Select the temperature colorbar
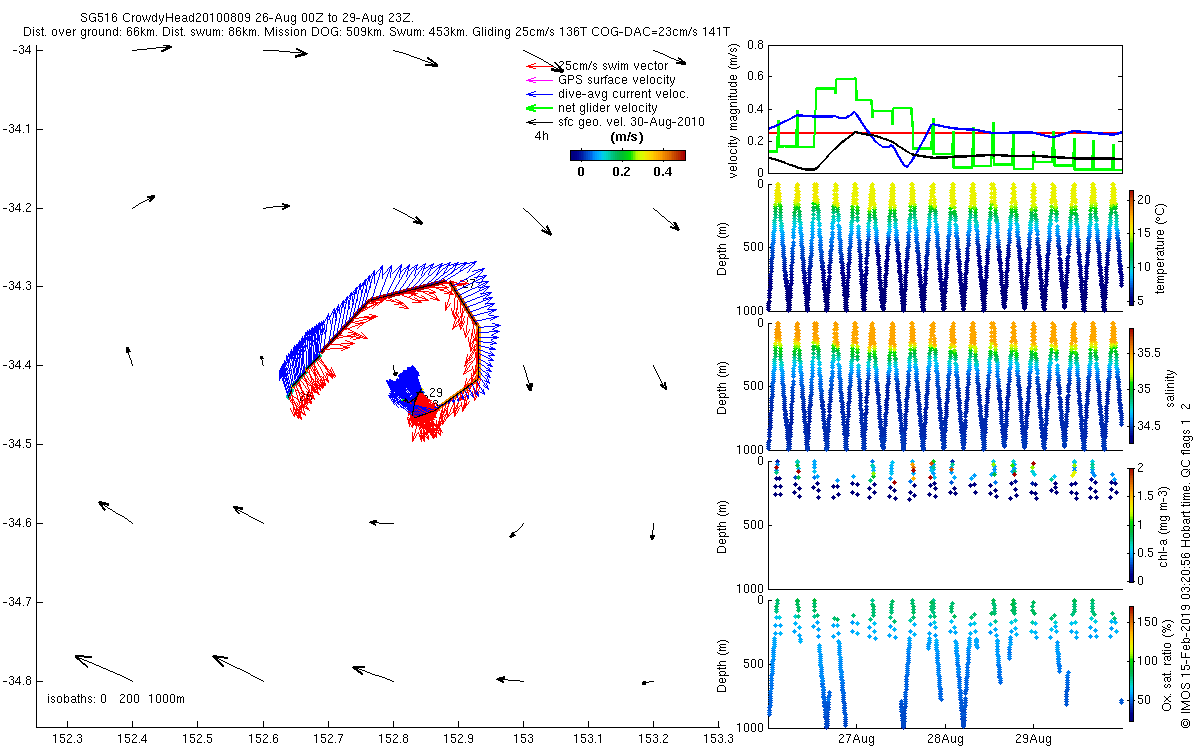The width and height of the screenshot is (1200, 750). [x=1131, y=248]
